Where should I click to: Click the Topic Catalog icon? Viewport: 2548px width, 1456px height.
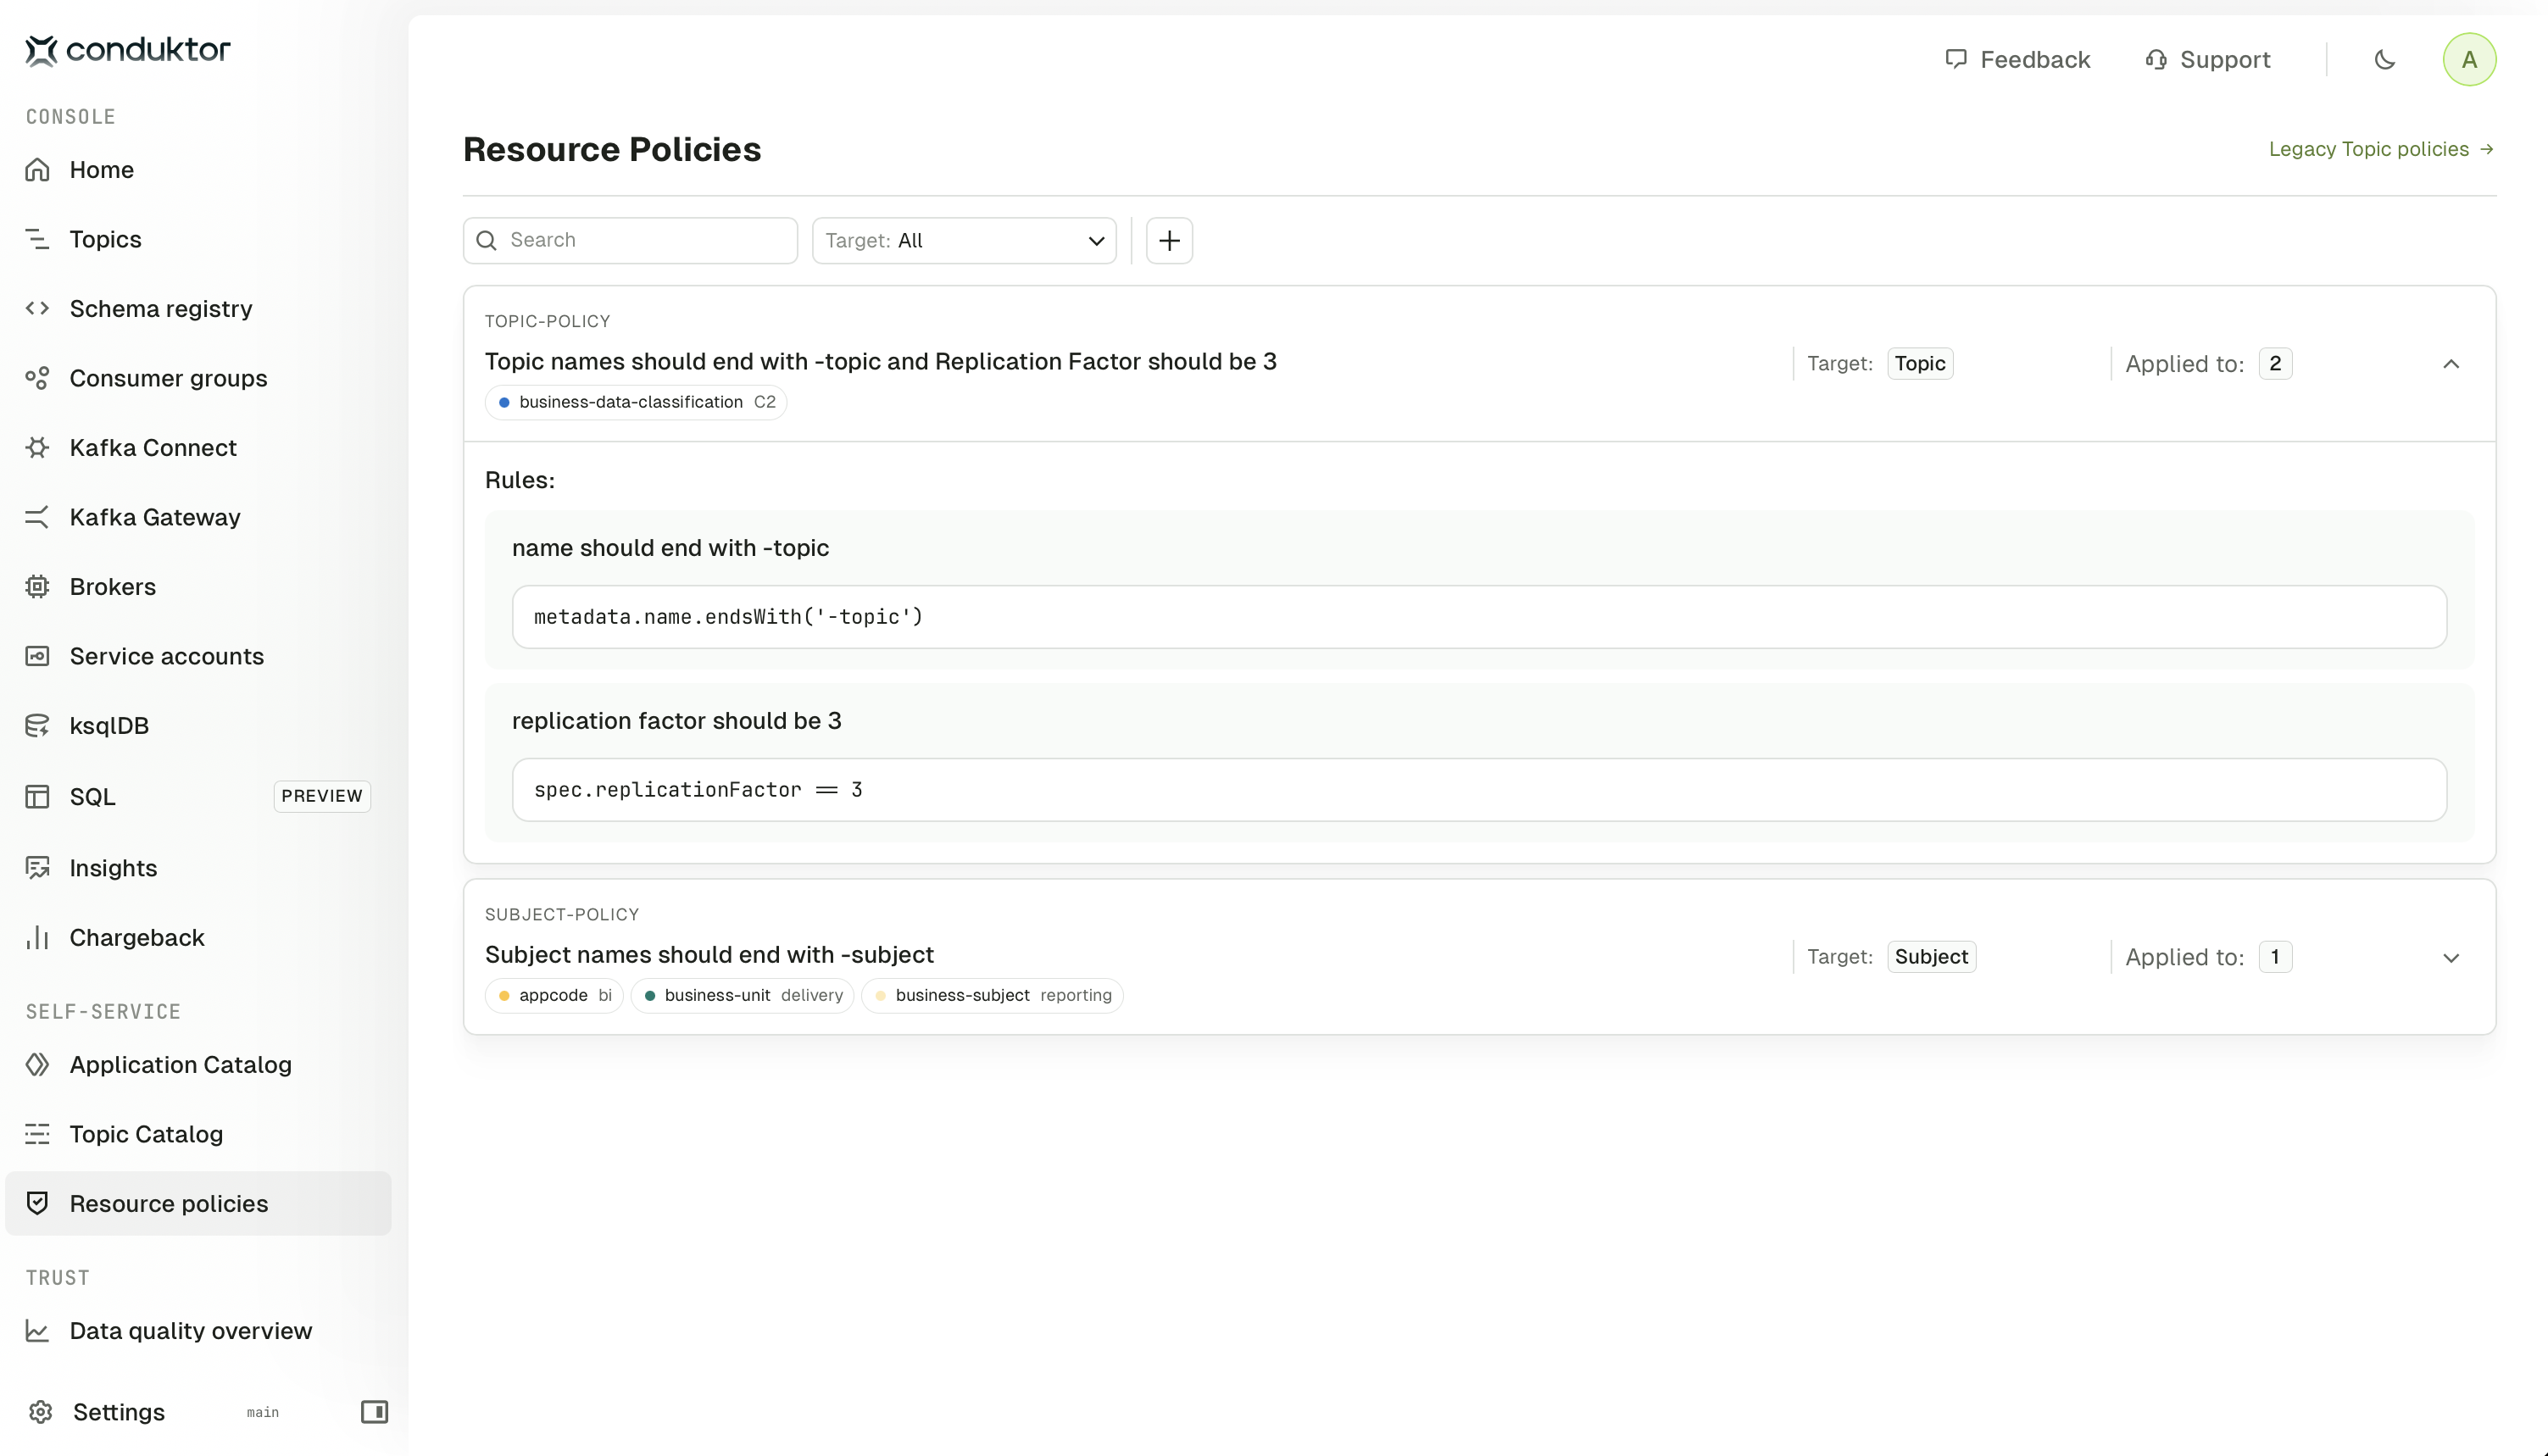pyautogui.click(x=37, y=1134)
